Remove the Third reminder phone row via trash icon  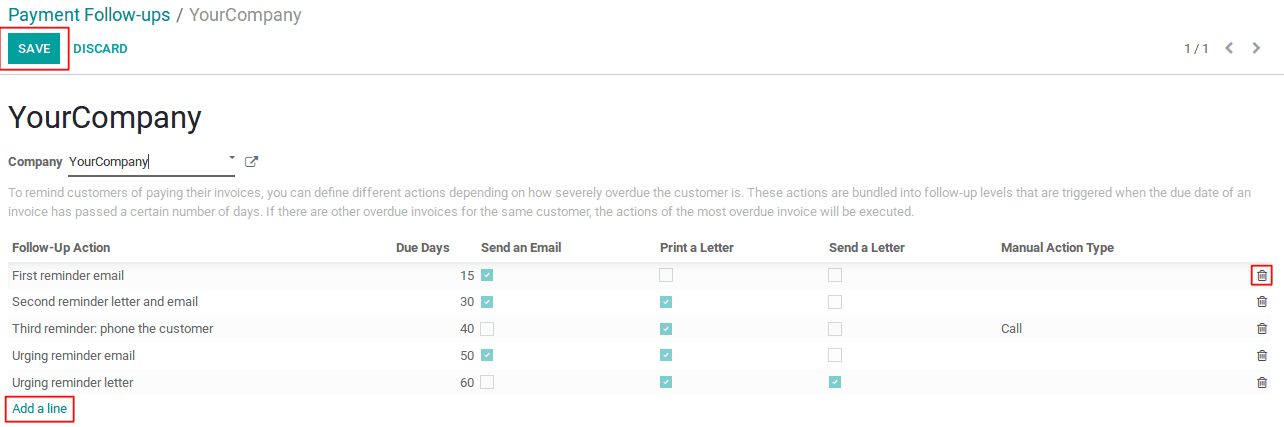click(1261, 328)
